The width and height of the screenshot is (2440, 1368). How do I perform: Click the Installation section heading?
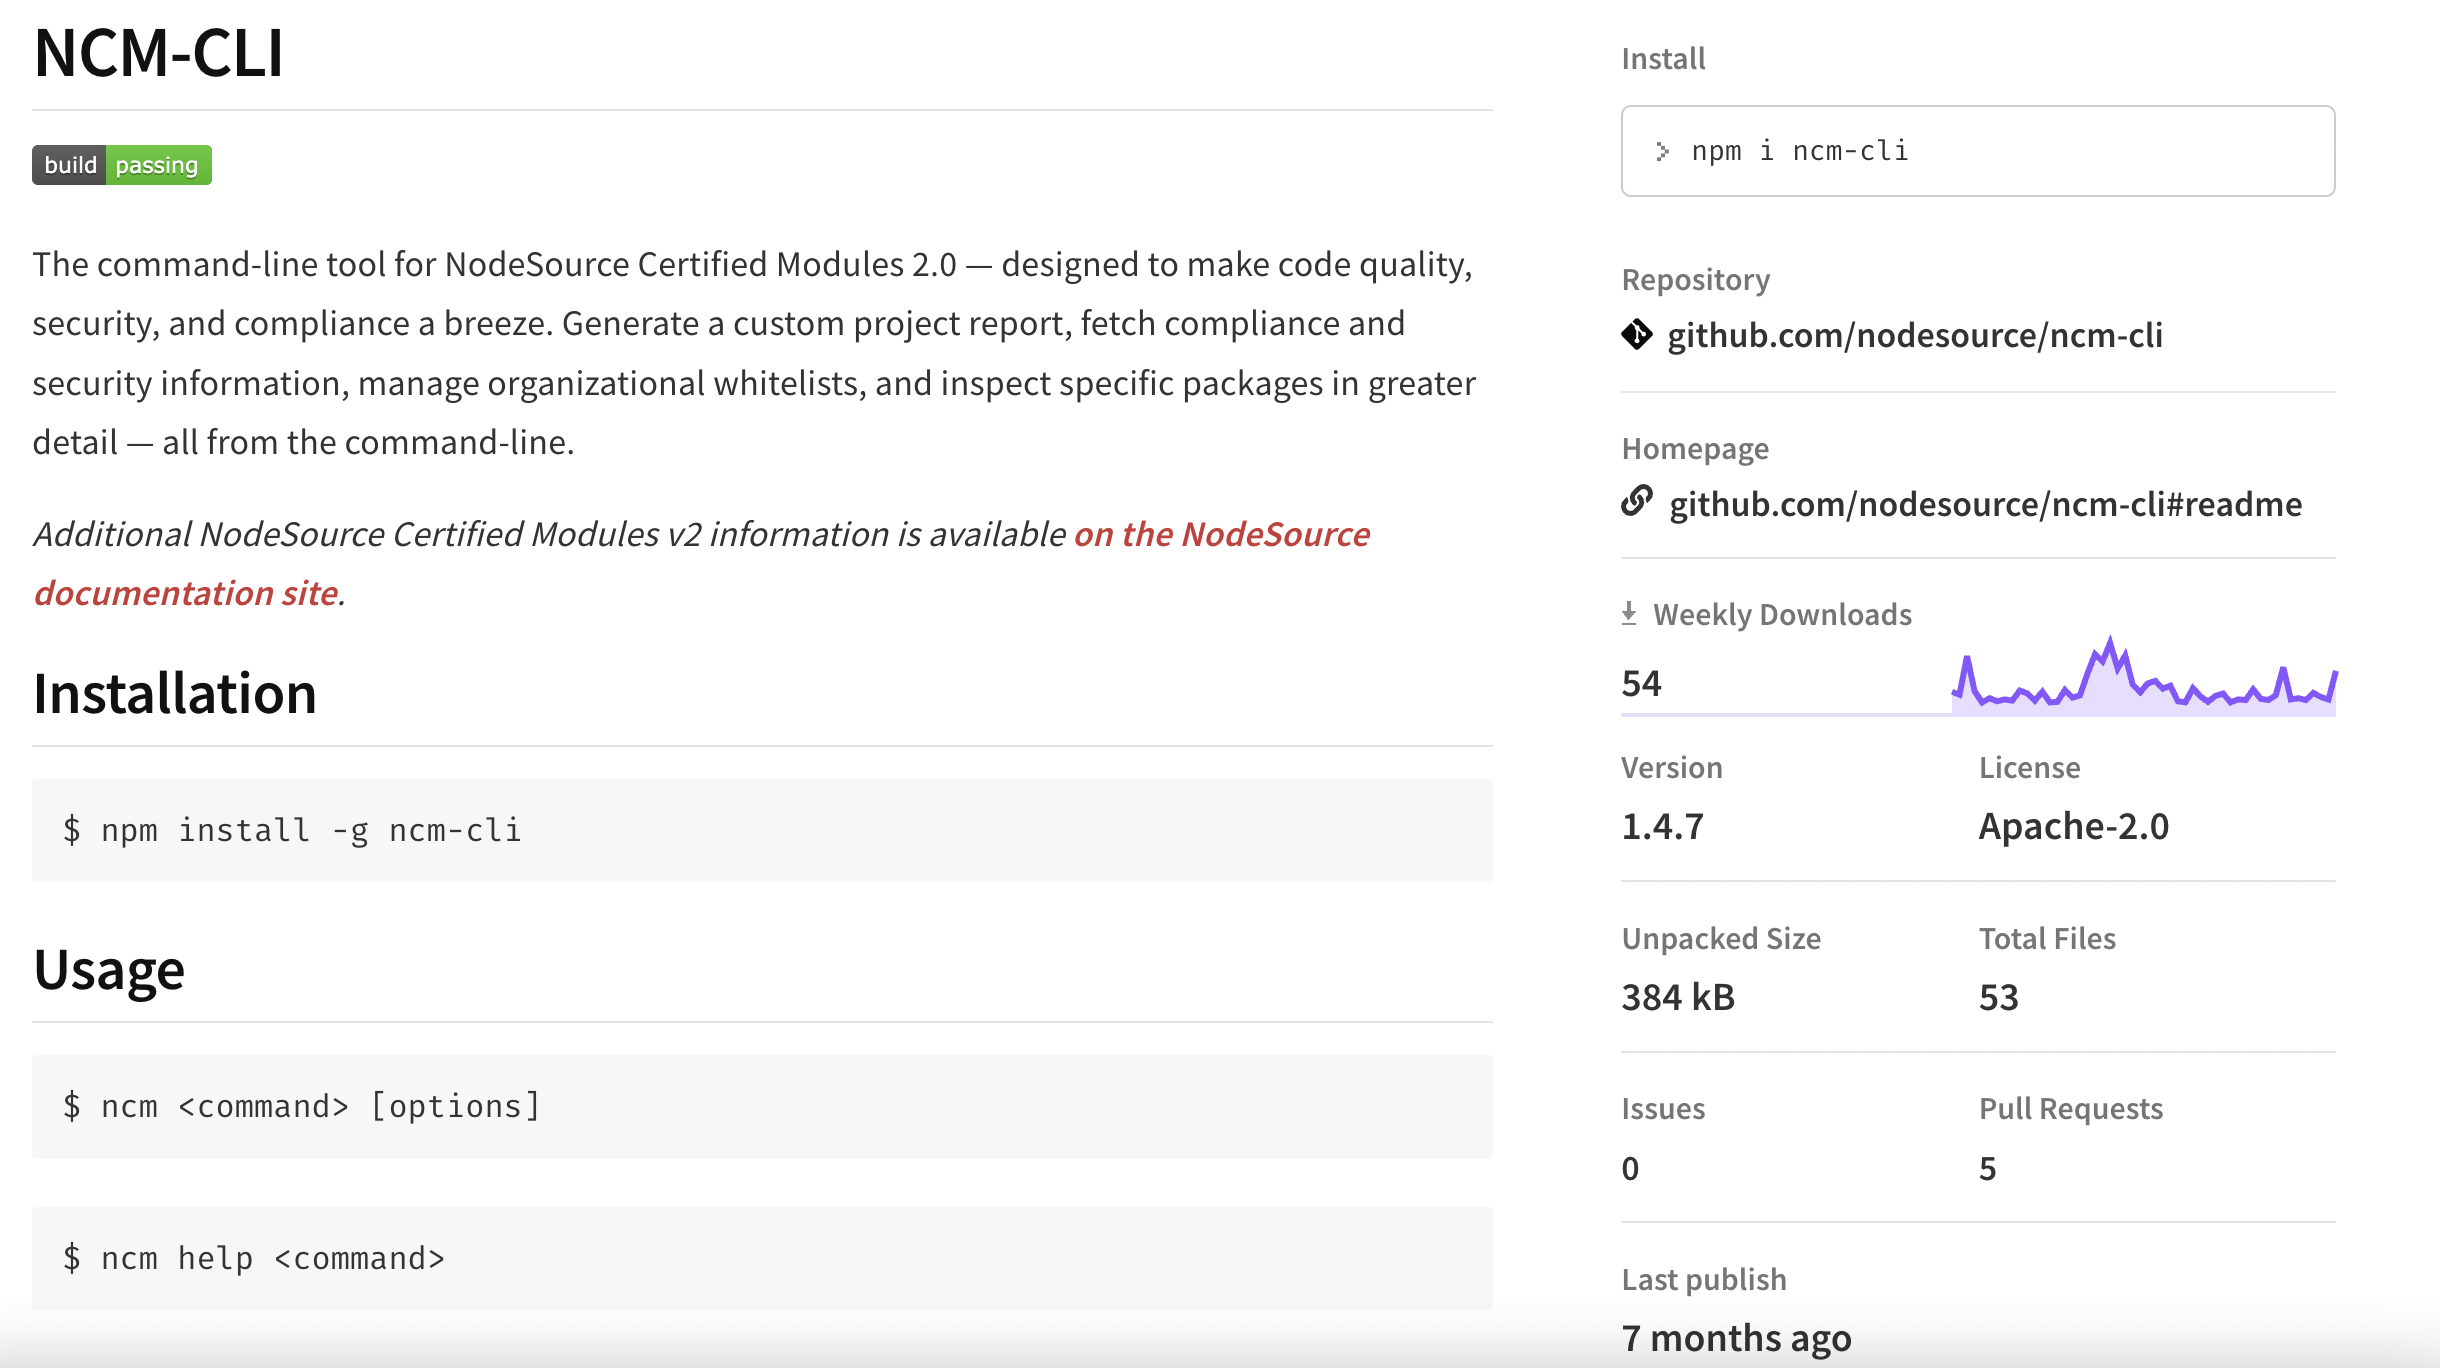(174, 693)
